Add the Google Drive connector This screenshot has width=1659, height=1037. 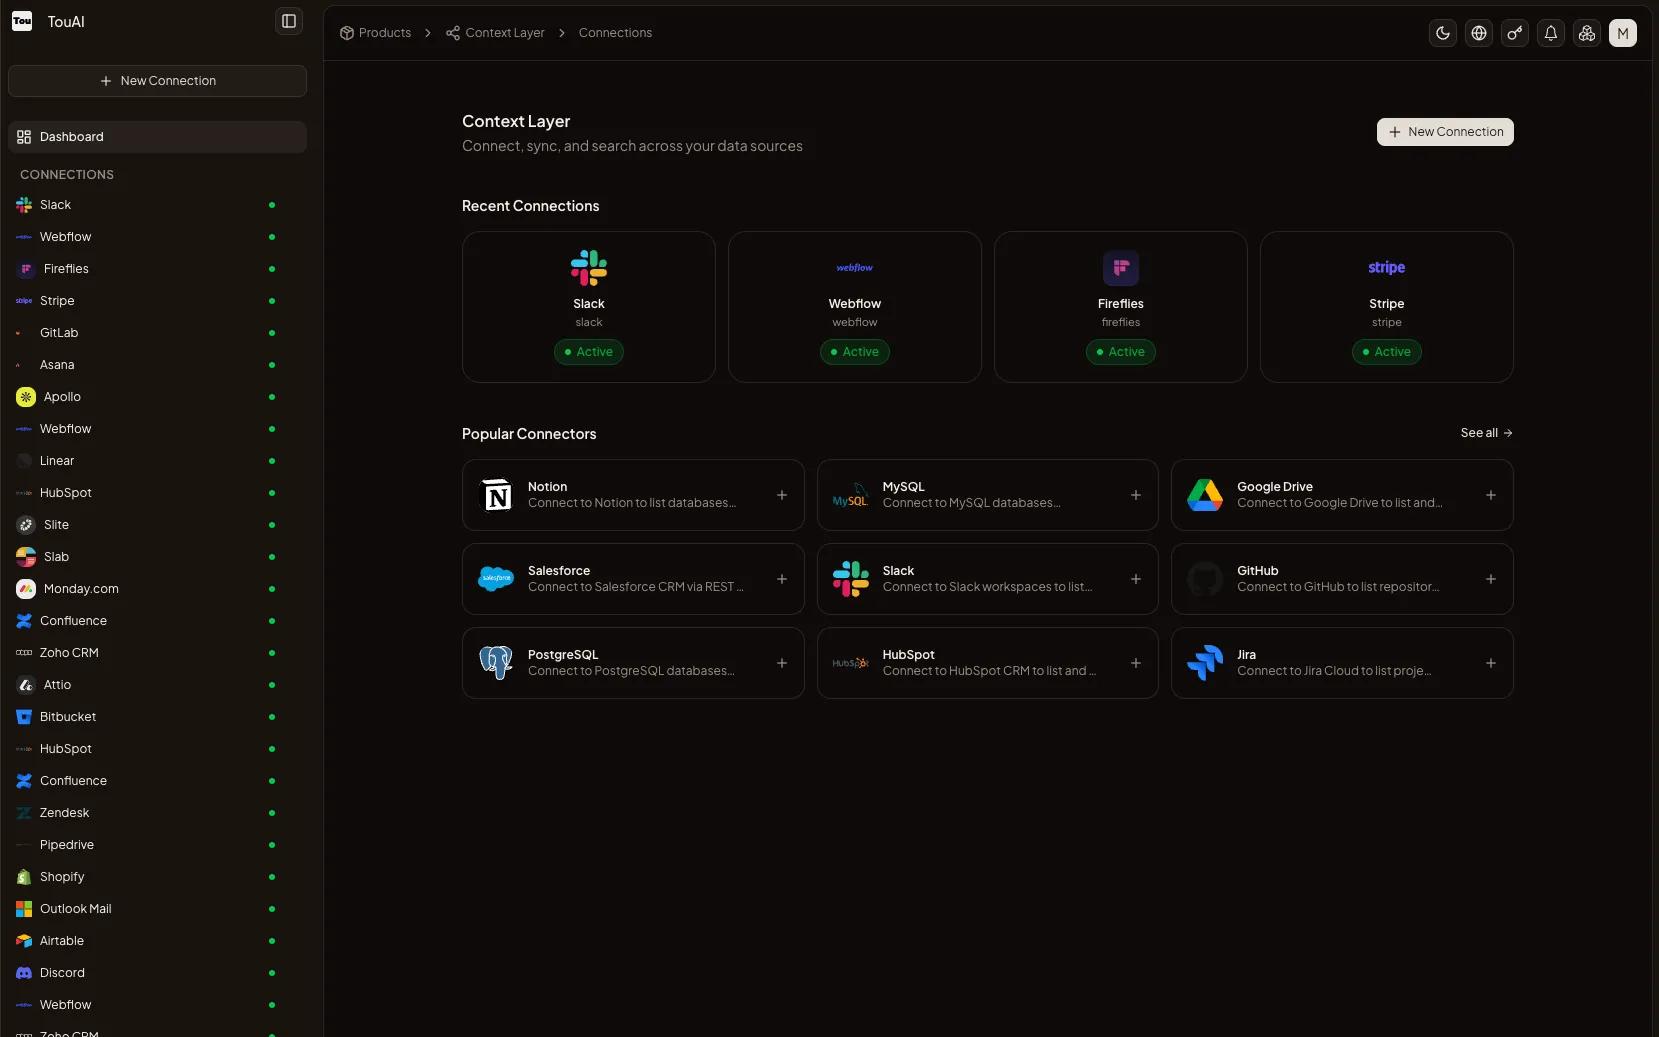(x=1490, y=495)
